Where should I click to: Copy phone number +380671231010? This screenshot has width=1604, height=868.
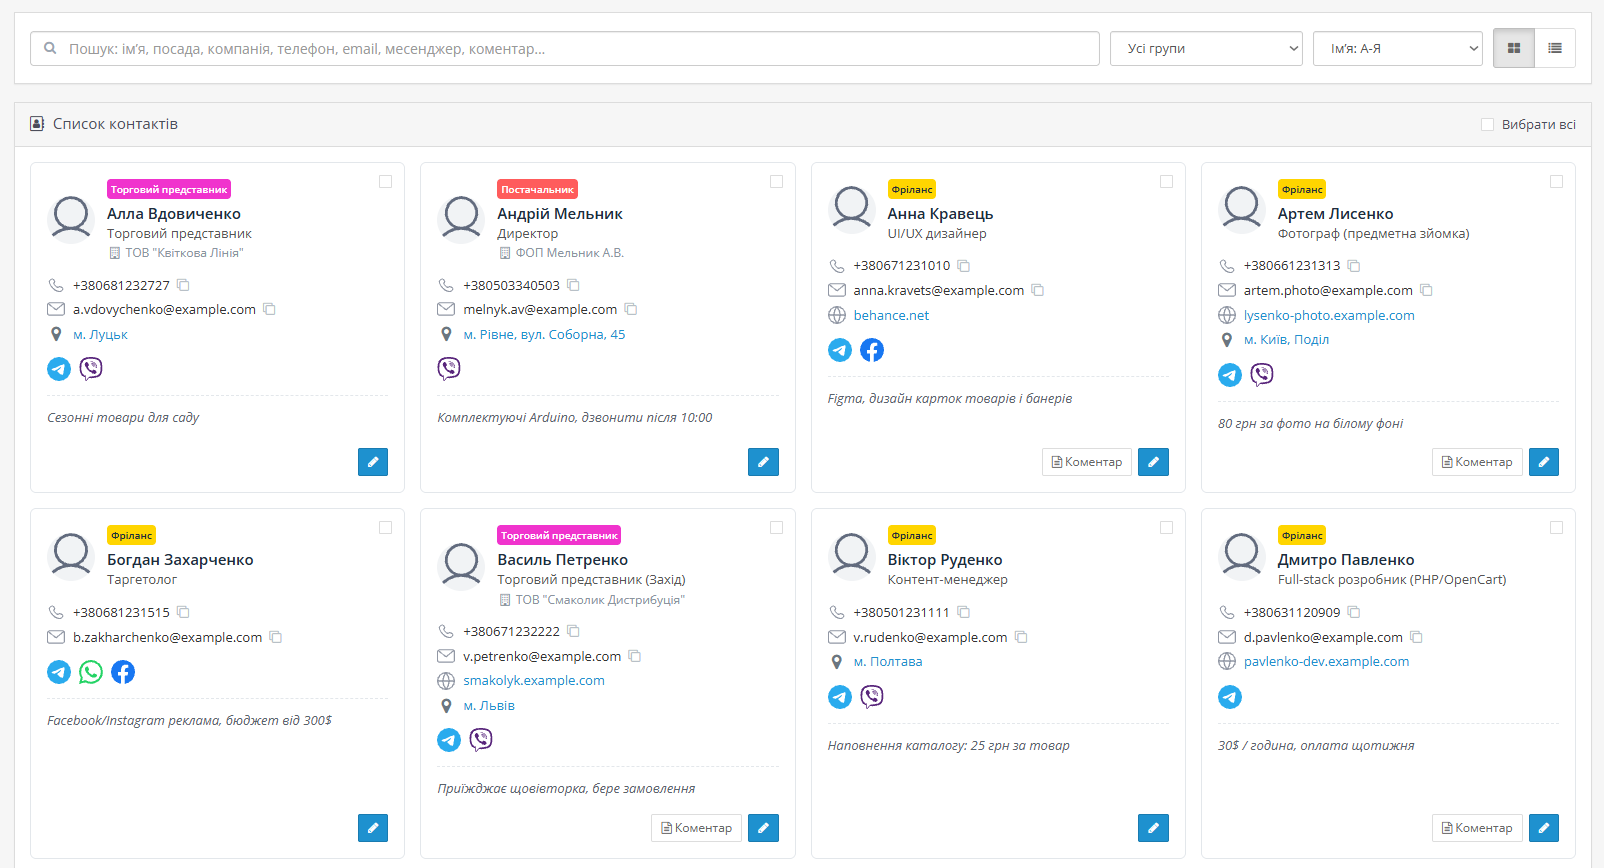point(964,266)
